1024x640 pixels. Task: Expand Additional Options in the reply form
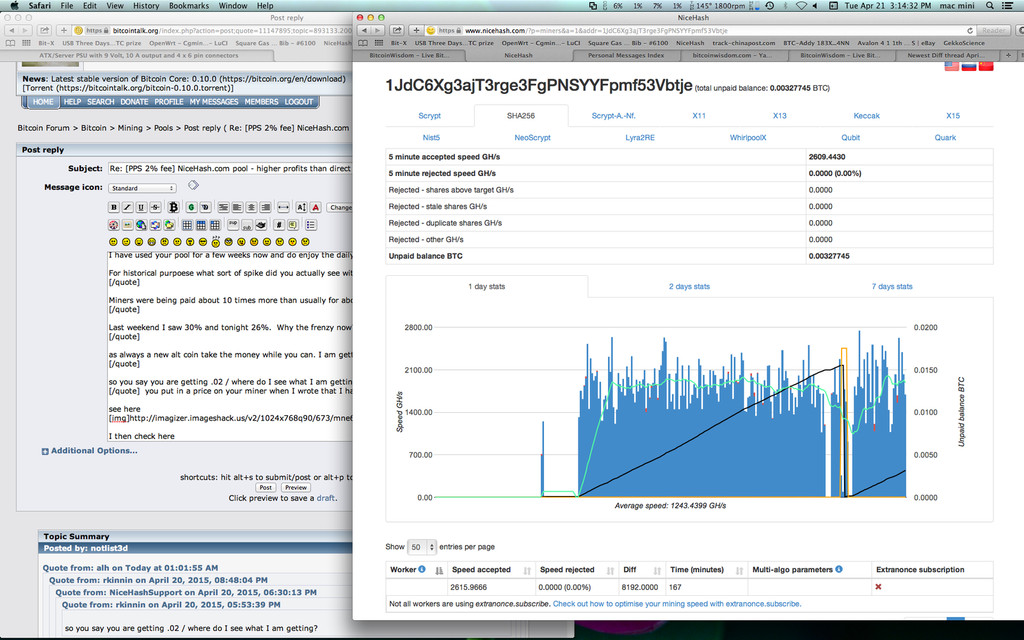[89, 451]
